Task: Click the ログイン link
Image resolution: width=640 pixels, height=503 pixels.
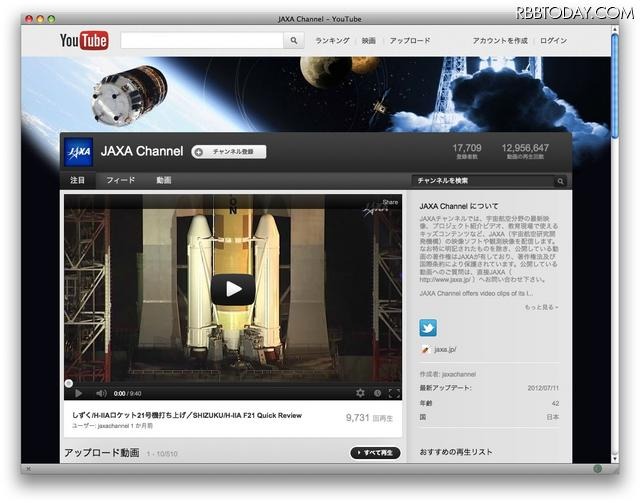Action: (x=553, y=40)
